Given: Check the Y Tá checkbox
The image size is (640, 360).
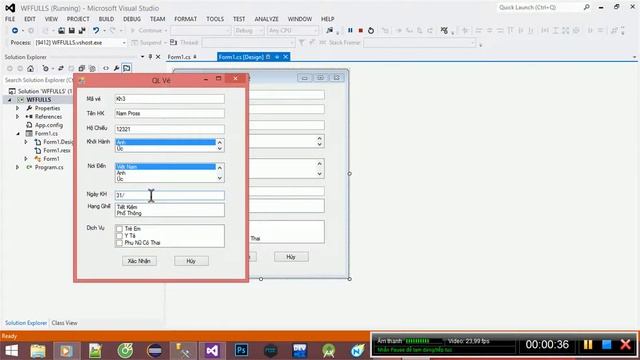Looking at the screenshot, I should coord(119,236).
